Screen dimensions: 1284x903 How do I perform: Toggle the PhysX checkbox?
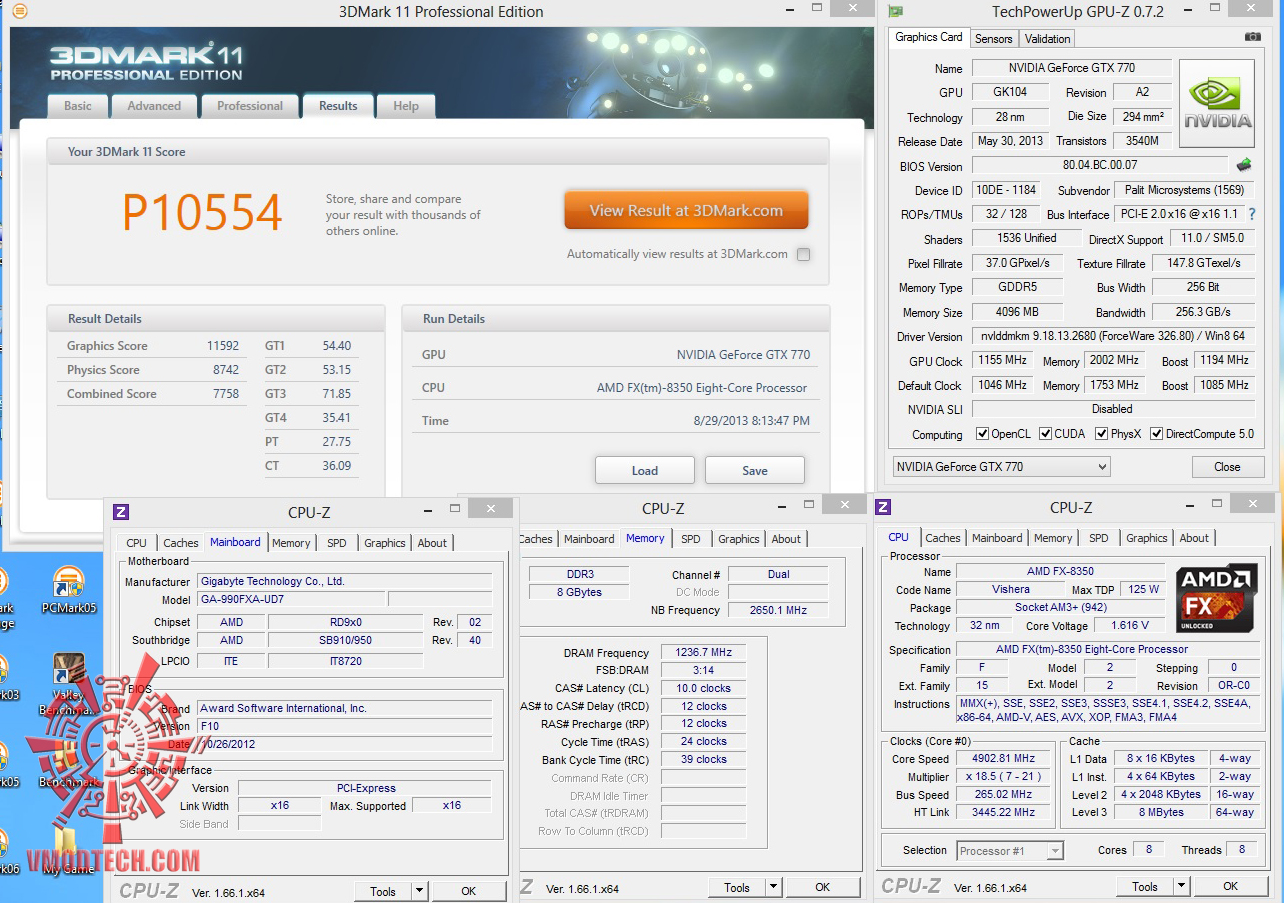(x=1102, y=434)
